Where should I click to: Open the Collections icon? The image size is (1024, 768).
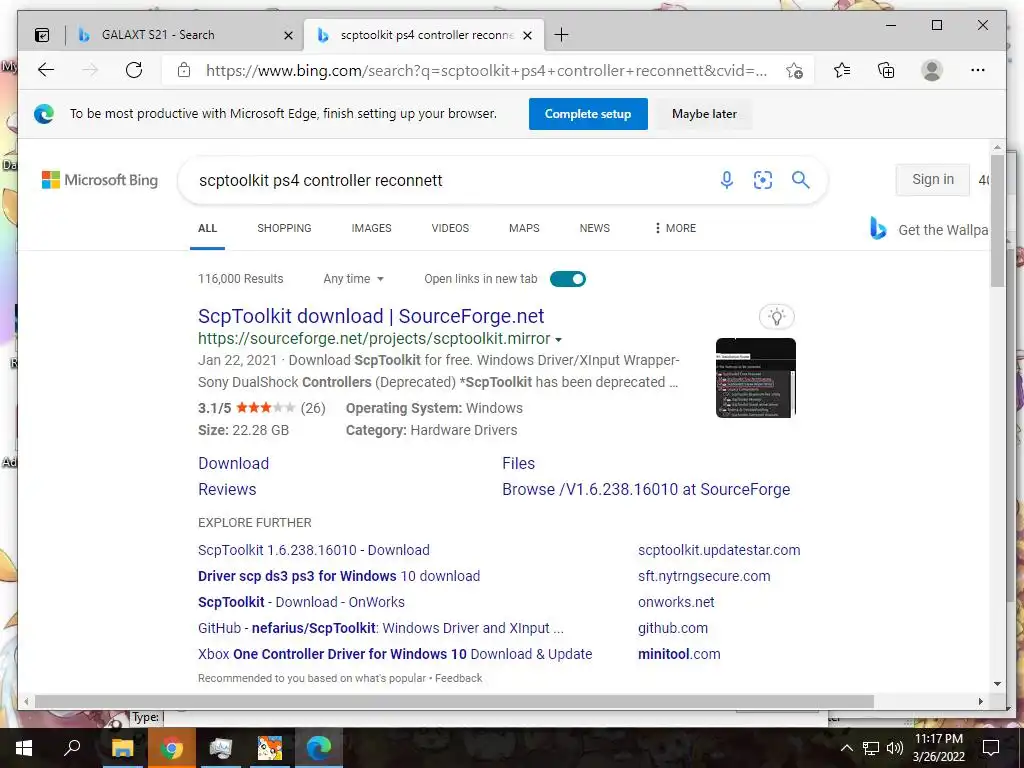(886, 70)
